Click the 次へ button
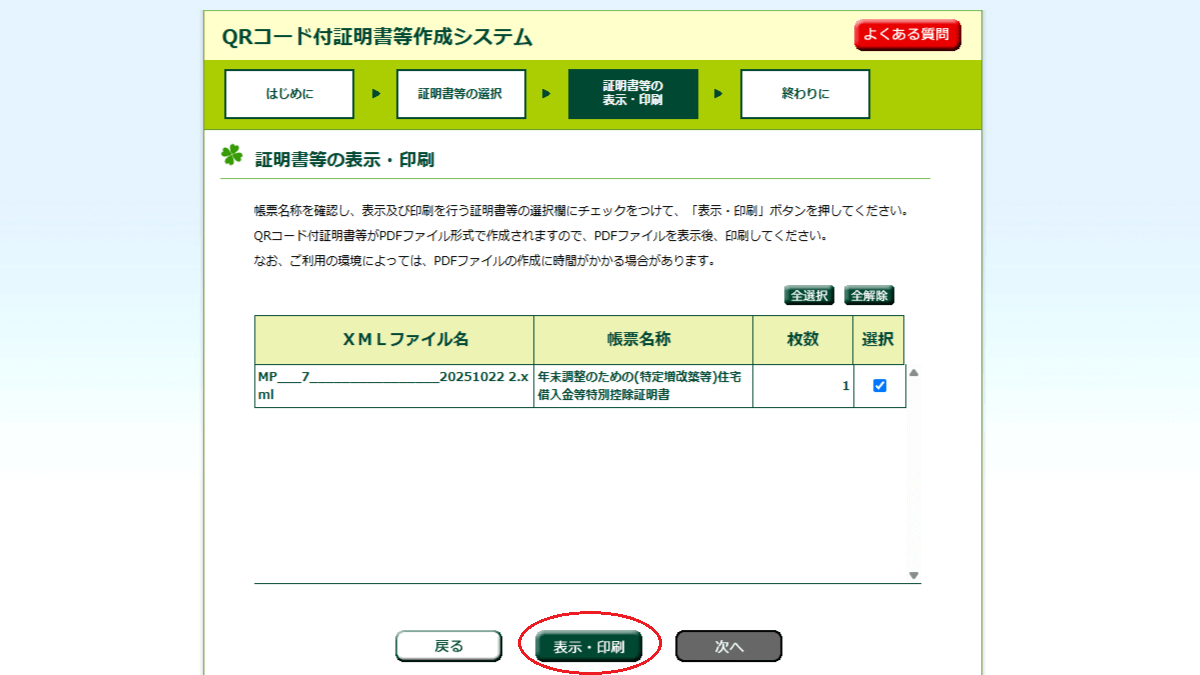The image size is (1200, 675). click(x=728, y=646)
